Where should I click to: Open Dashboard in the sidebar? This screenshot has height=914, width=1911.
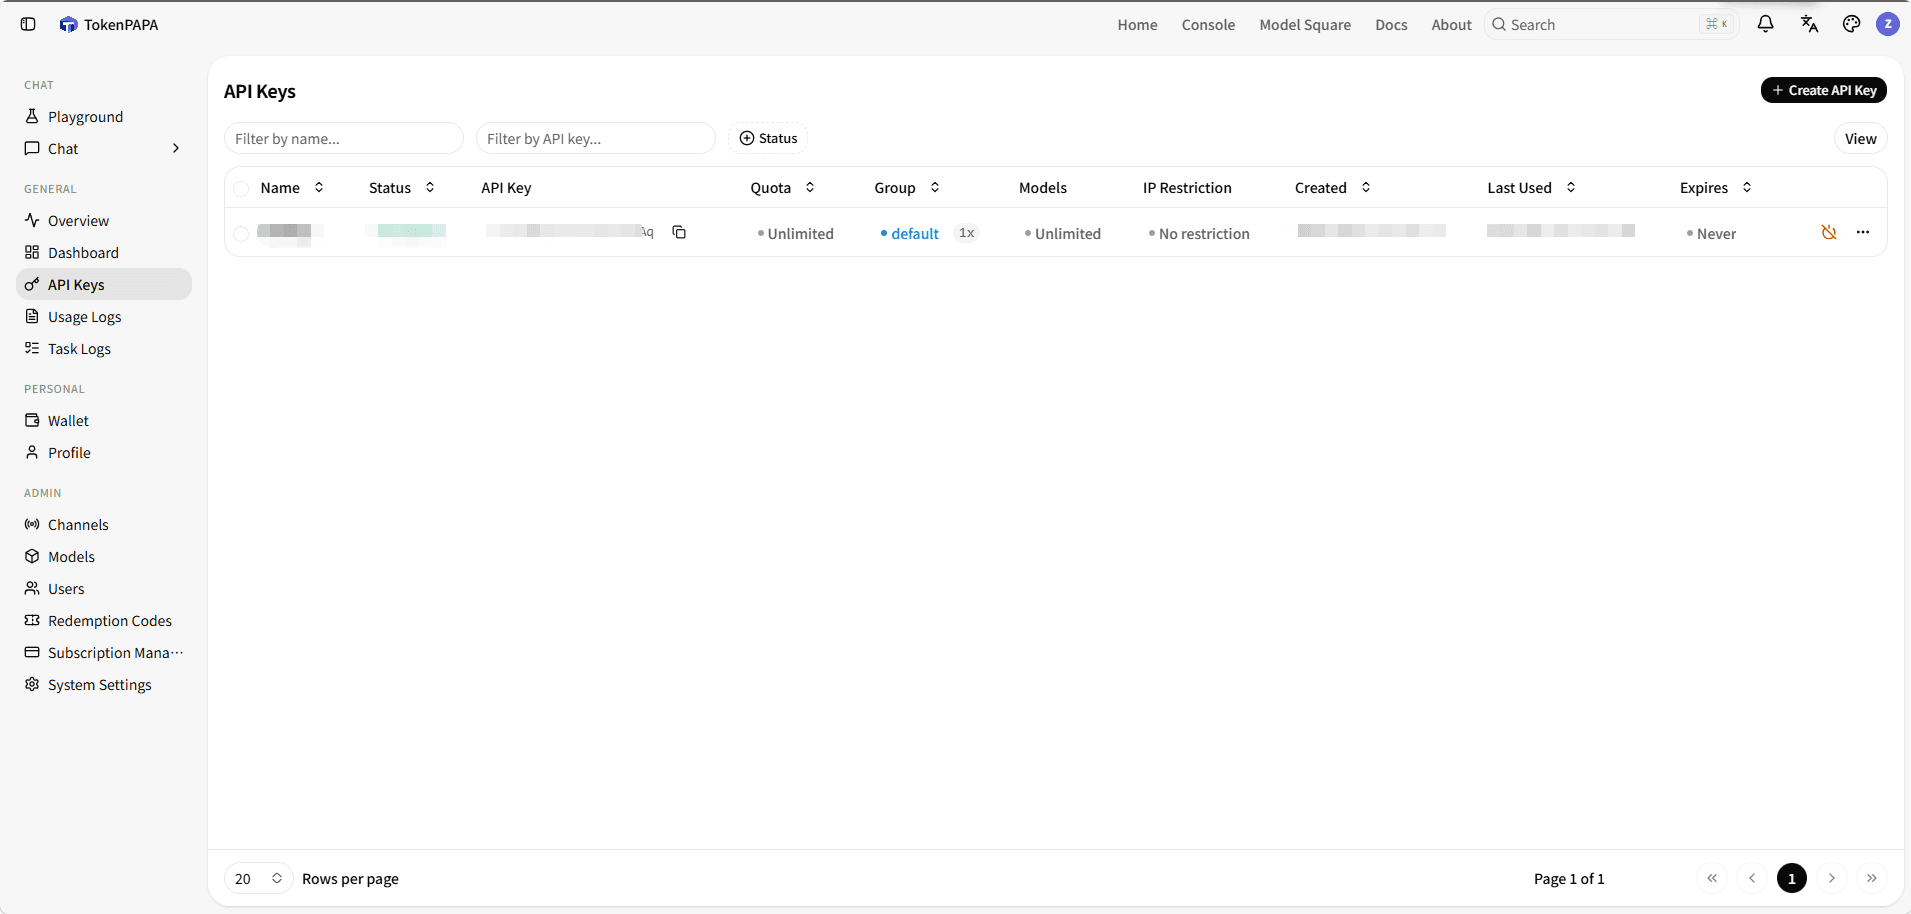(x=104, y=253)
